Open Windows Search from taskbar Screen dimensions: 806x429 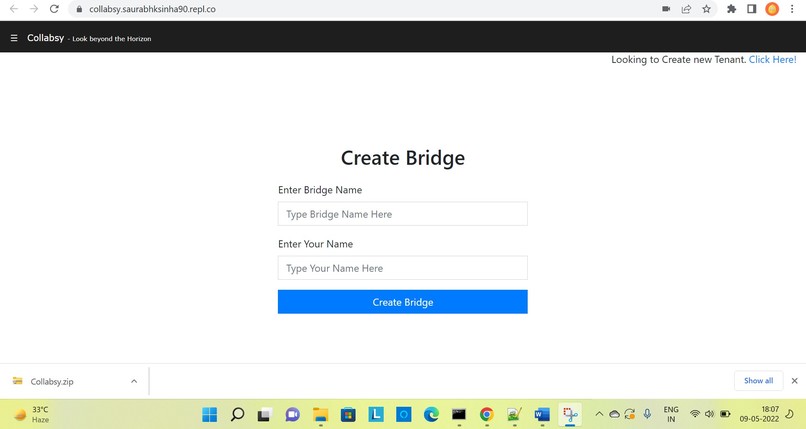tap(237, 414)
